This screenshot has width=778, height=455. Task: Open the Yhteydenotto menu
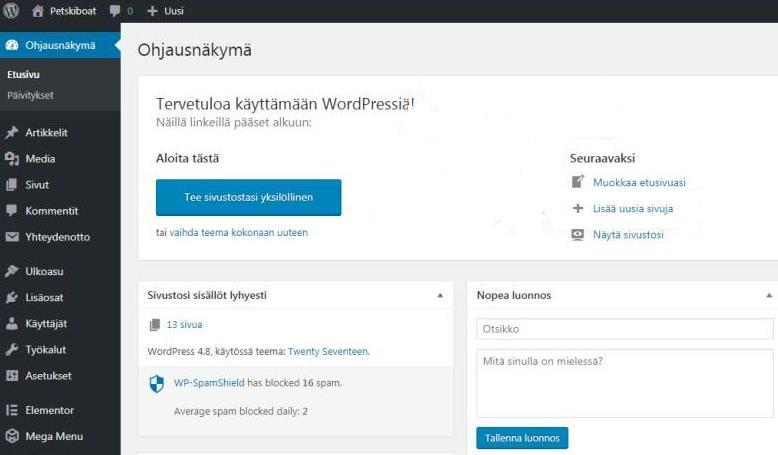(x=58, y=237)
